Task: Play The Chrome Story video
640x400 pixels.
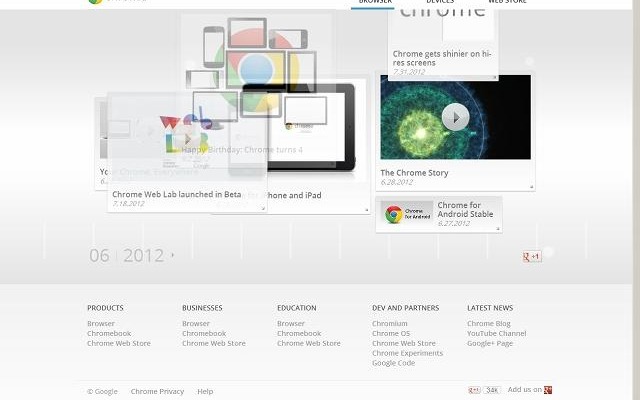Action: click(x=456, y=117)
